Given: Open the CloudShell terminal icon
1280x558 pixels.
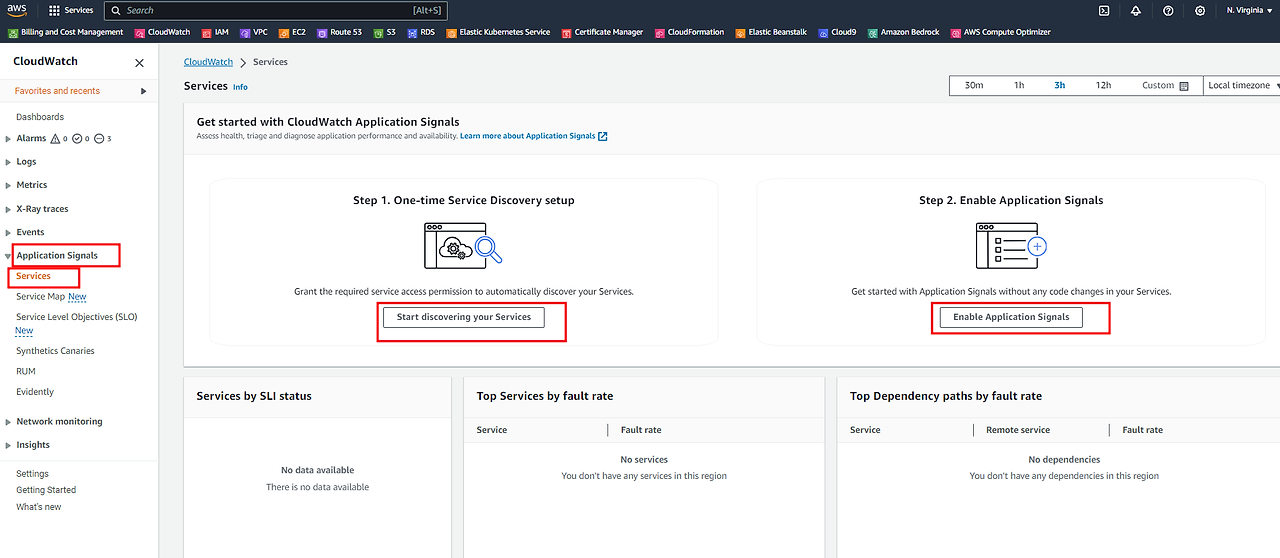Looking at the screenshot, I should (1104, 10).
